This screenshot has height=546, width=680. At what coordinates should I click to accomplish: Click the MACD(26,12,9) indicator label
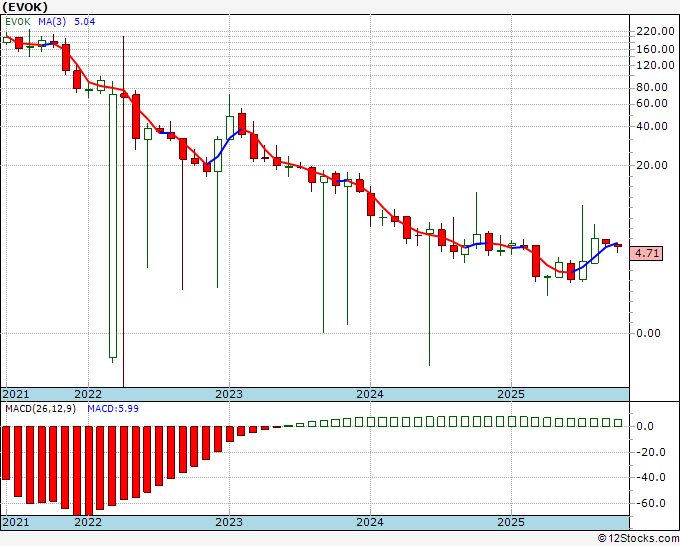40,409
